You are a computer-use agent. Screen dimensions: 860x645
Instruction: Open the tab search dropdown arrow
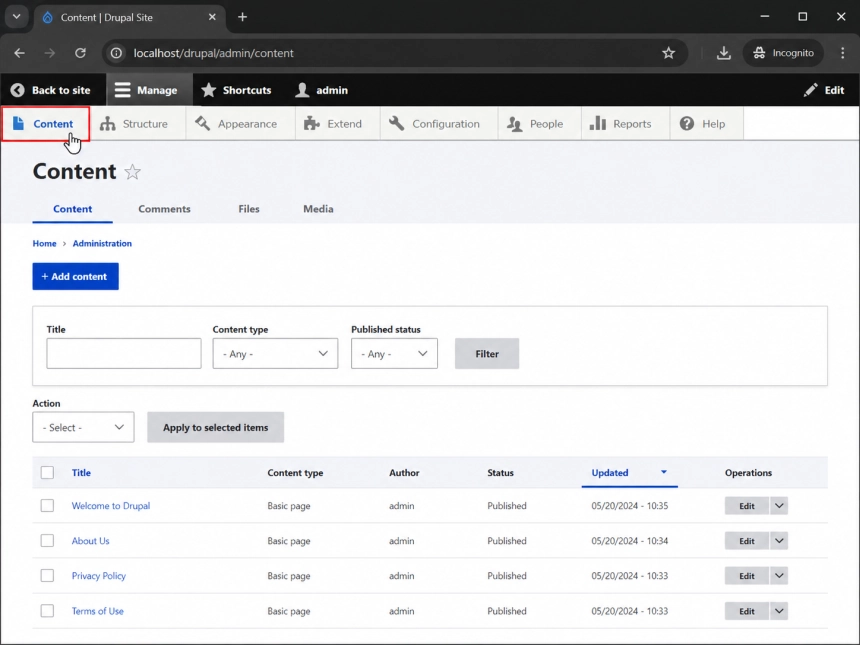(x=16, y=16)
